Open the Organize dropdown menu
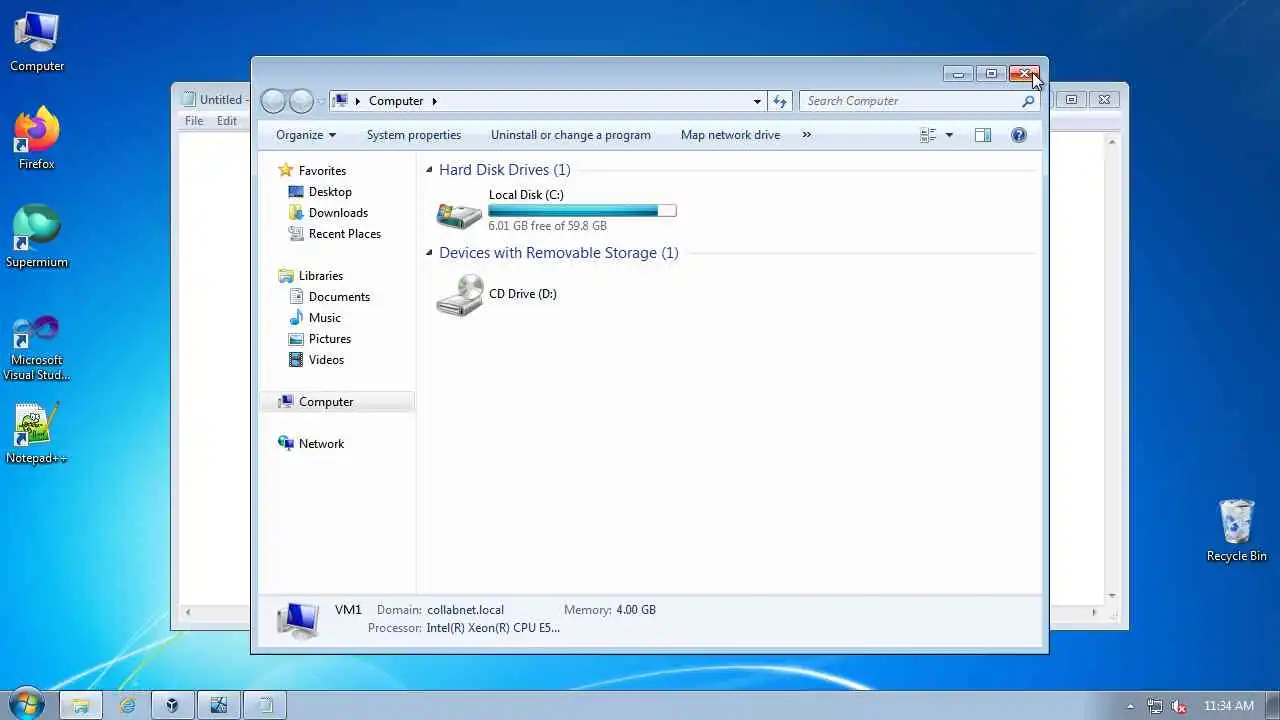The width and height of the screenshot is (1280, 720). [306, 135]
